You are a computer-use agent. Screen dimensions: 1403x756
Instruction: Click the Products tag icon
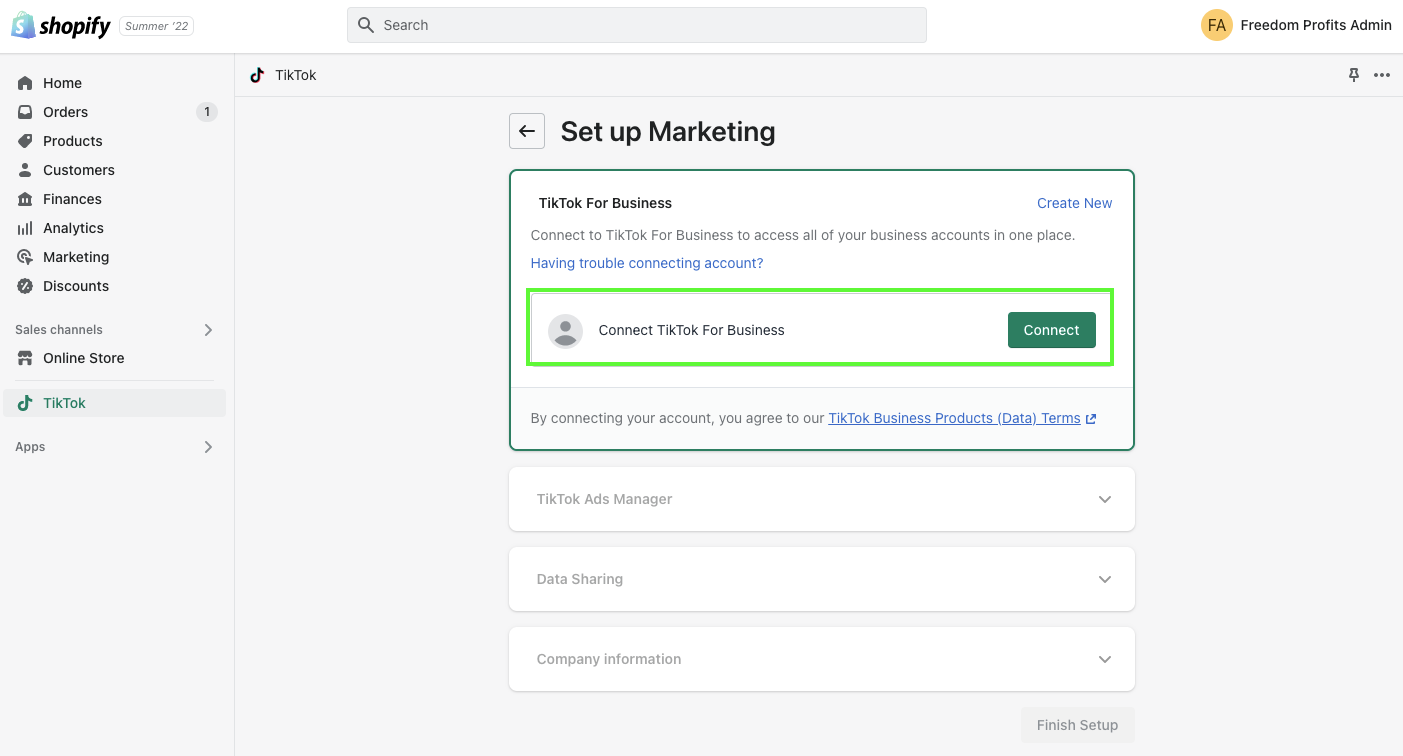25,141
